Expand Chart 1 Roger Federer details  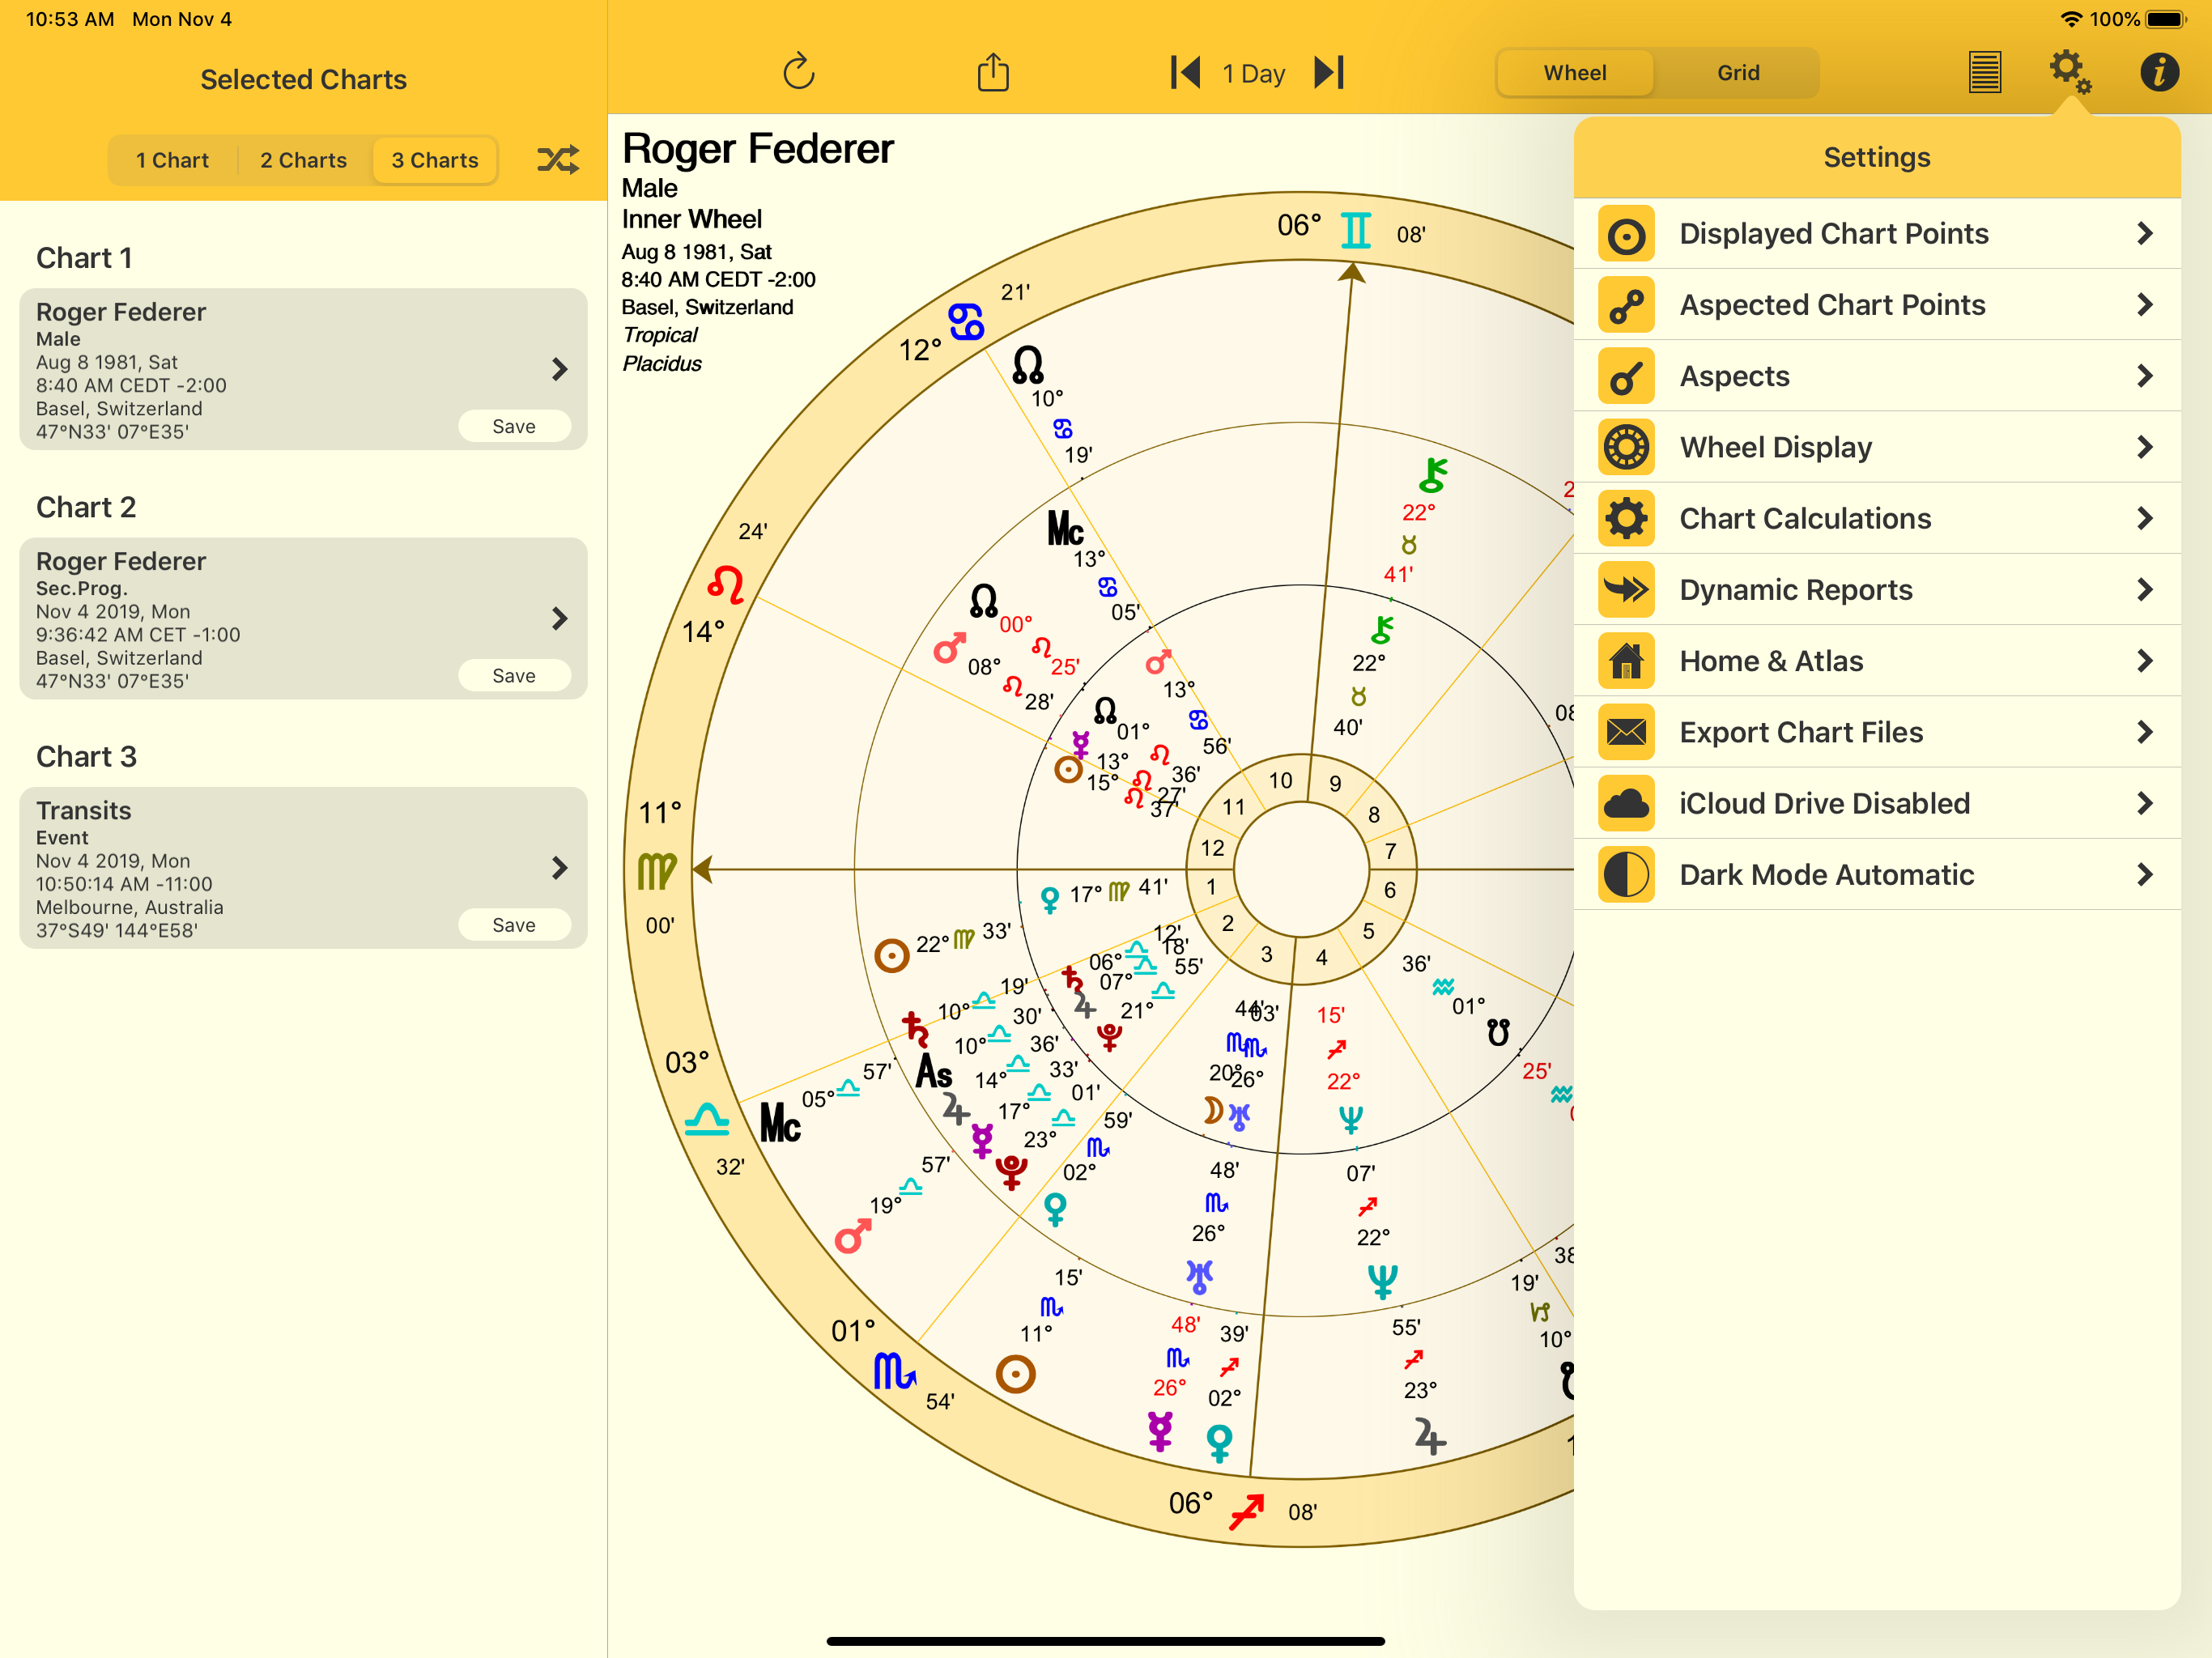(559, 369)
